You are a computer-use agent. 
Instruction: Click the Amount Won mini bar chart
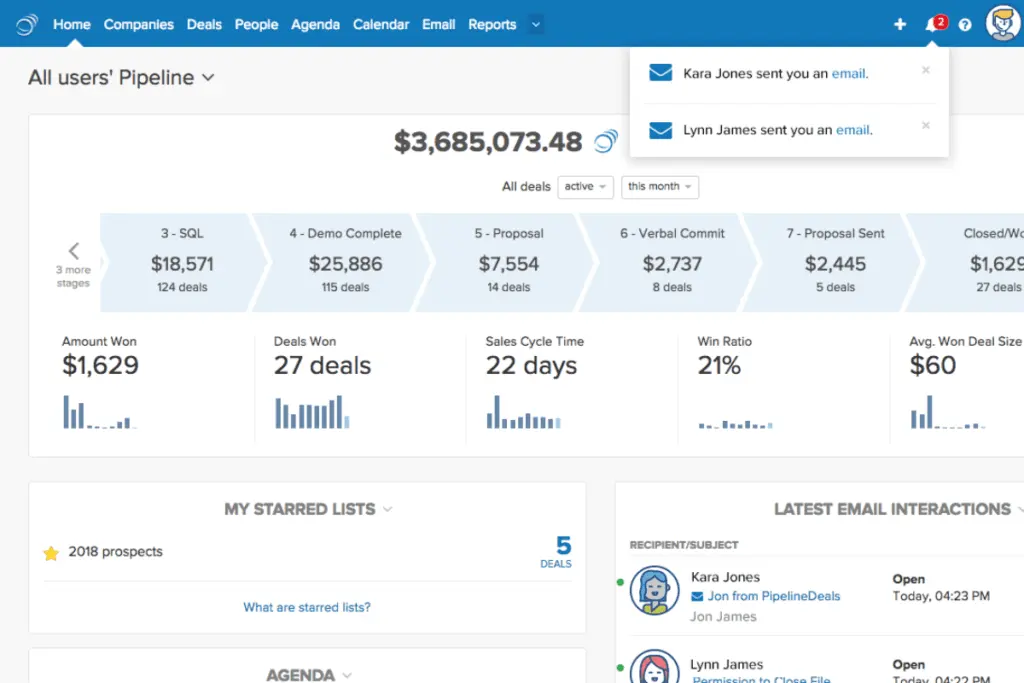[x=99, y=412]
